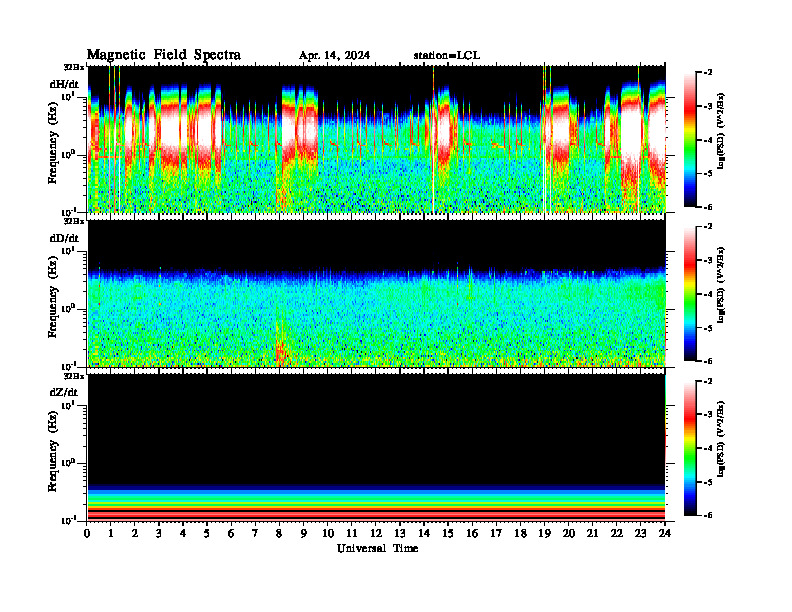Viewport: 792px width, 612px height.
Task: Click the "-5" tick on the dD/dt color bar
Action: point(708,328)
